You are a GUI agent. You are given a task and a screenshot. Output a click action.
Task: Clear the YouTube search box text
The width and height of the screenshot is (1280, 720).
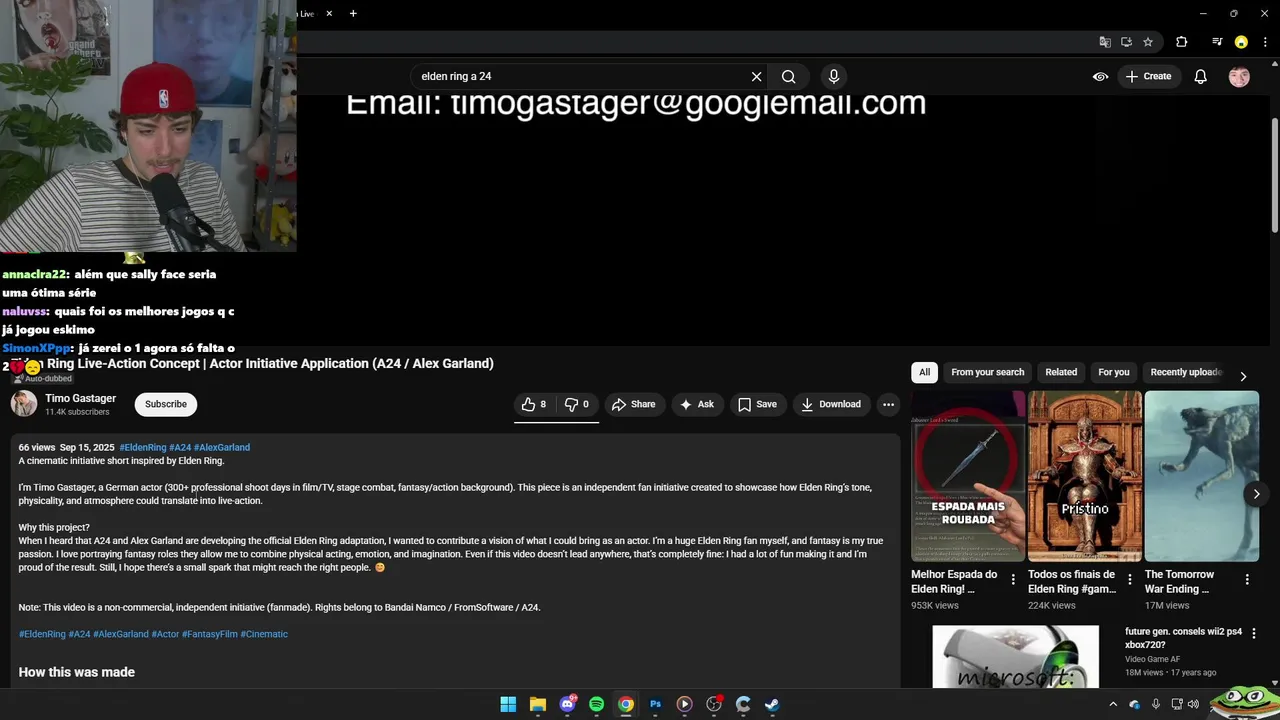coord(757,76)
